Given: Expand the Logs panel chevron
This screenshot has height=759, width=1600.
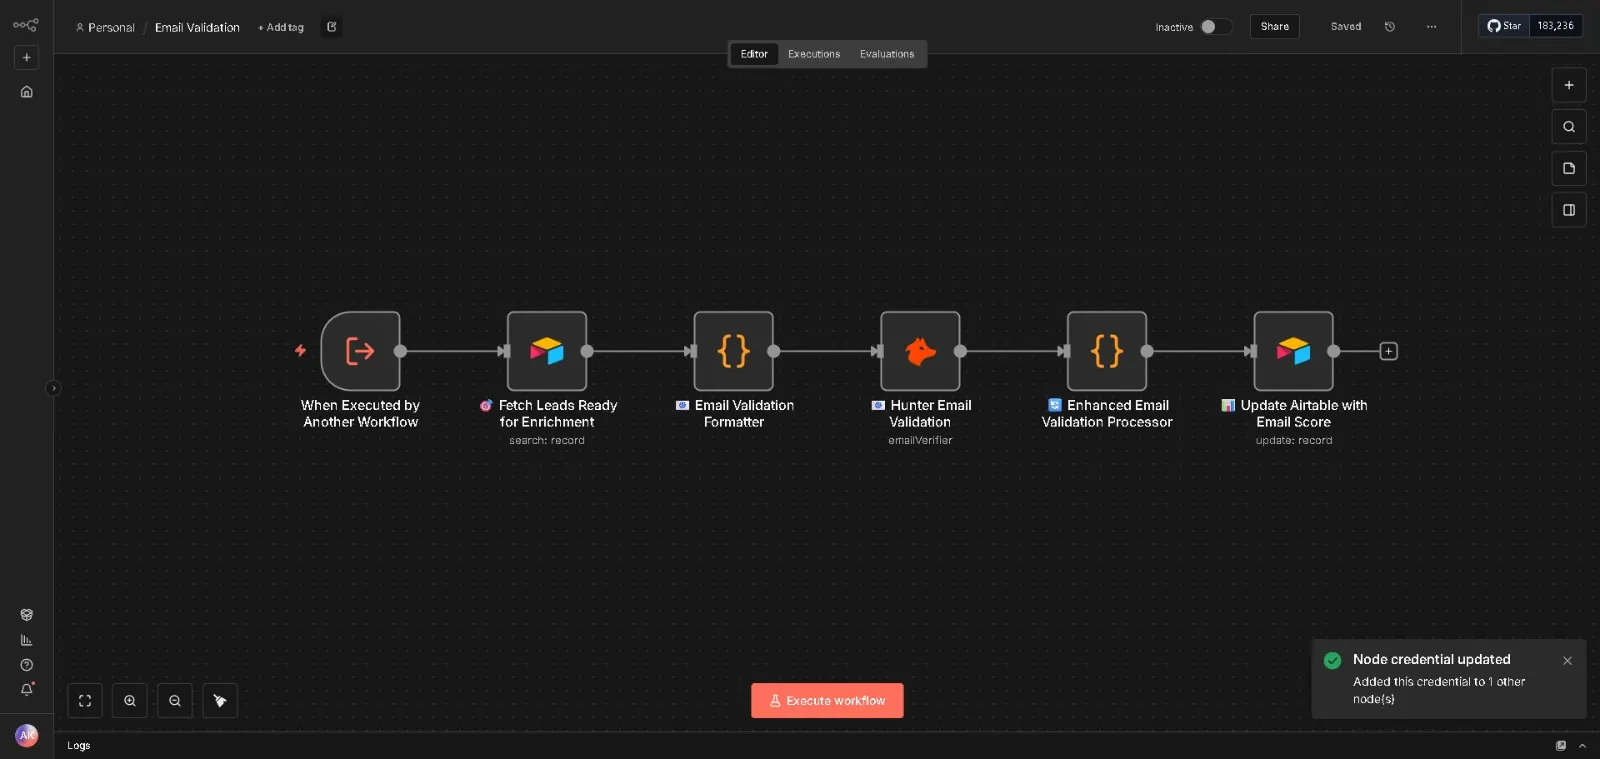Looking at the screenshot, I should (x=1582, y=746).
